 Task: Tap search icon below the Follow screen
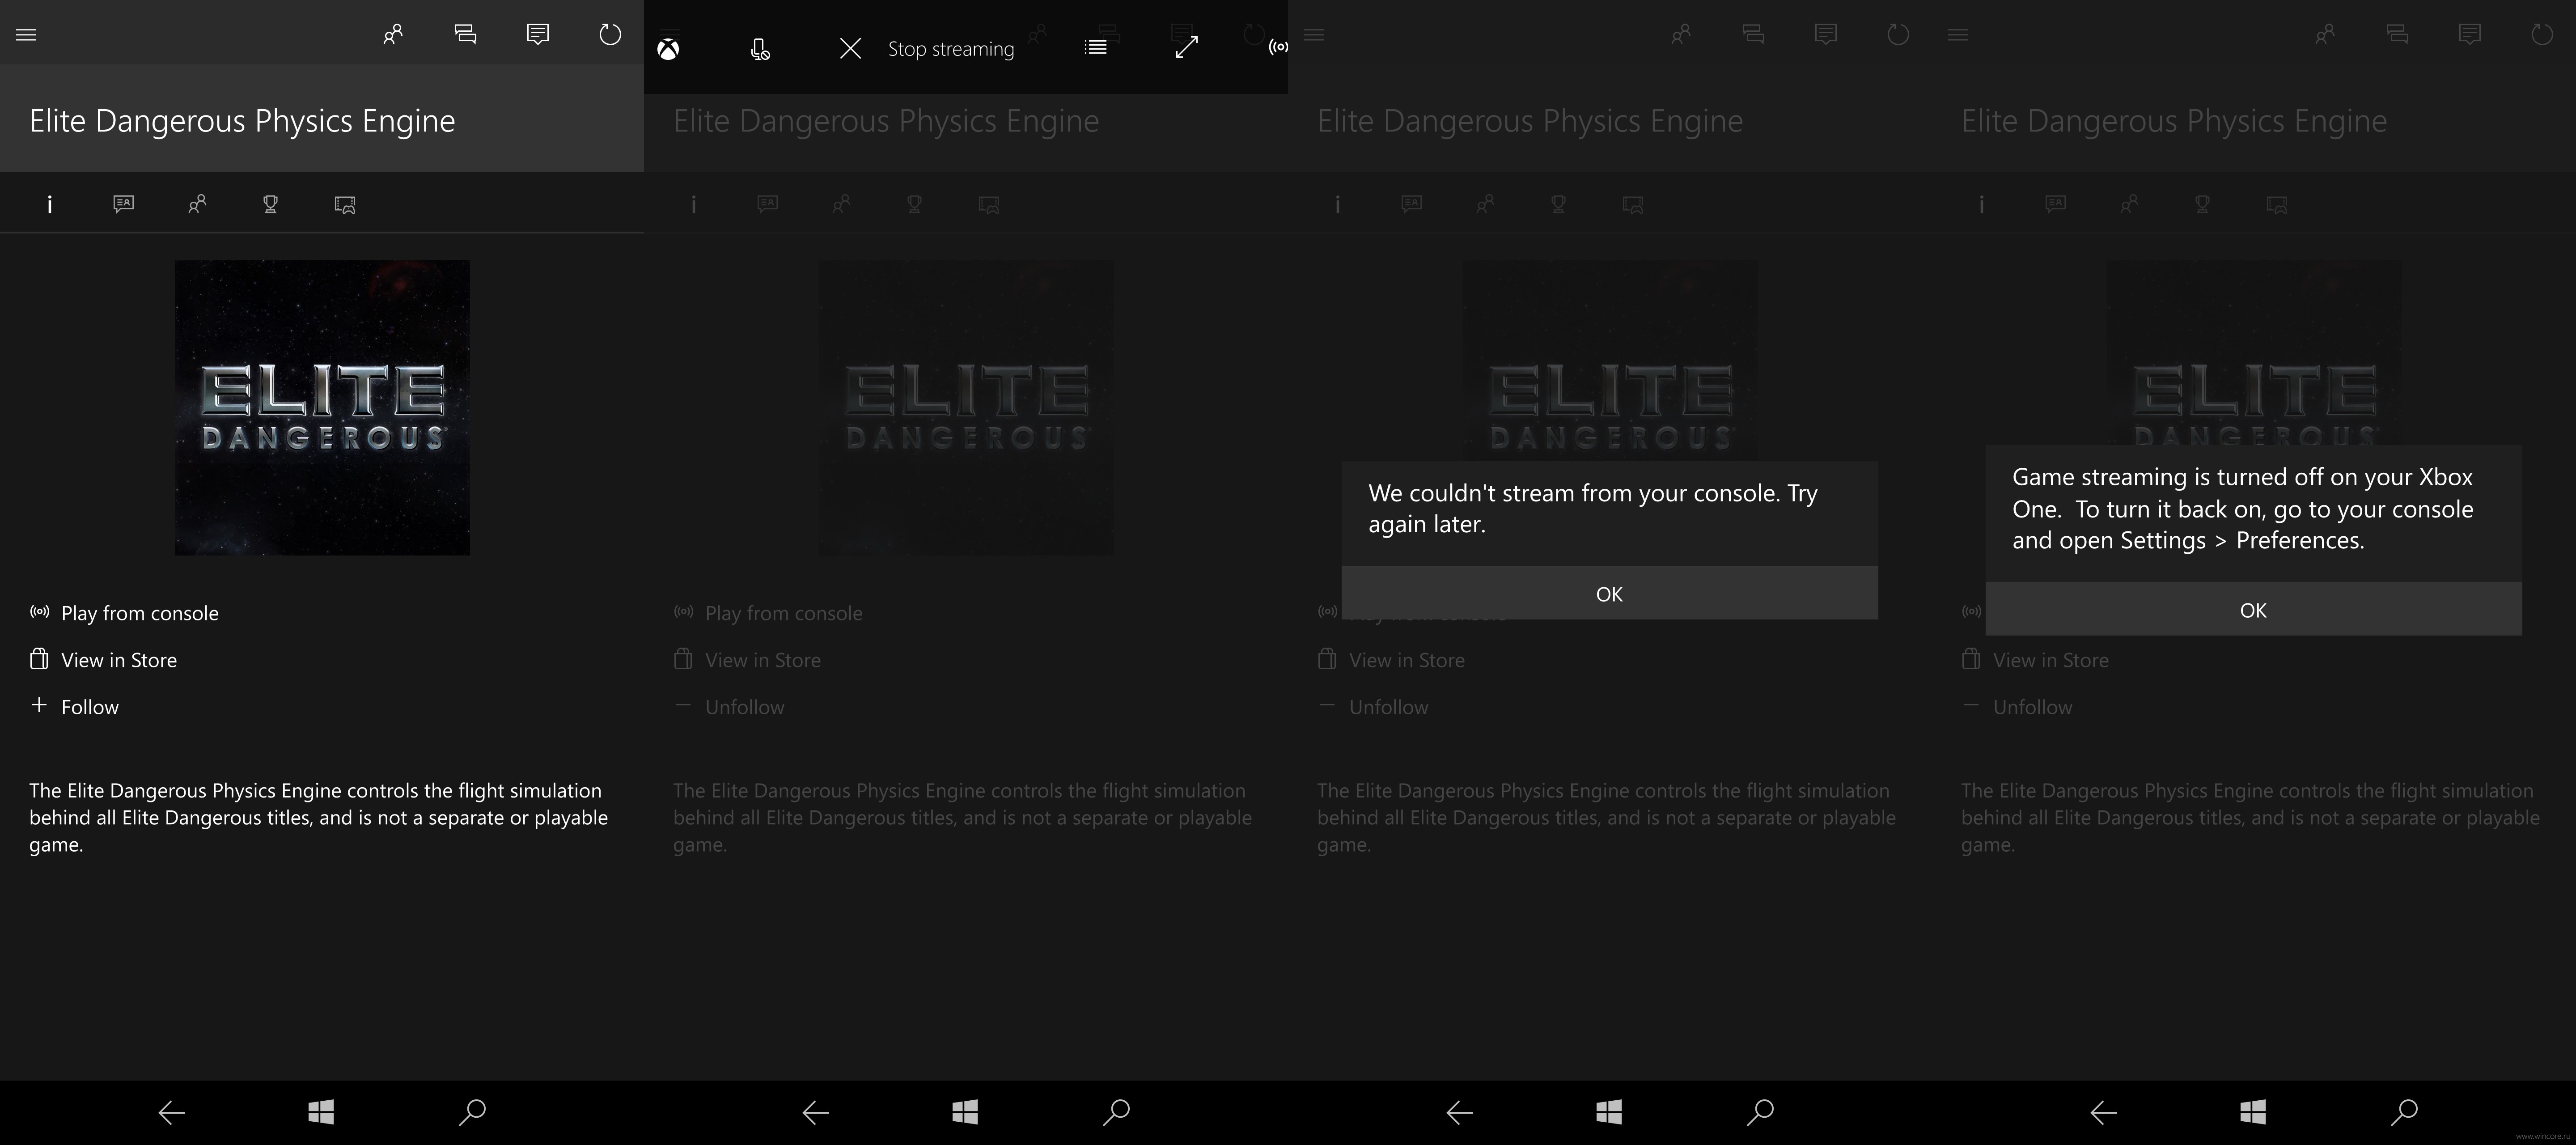click(x=472, y=1112)
